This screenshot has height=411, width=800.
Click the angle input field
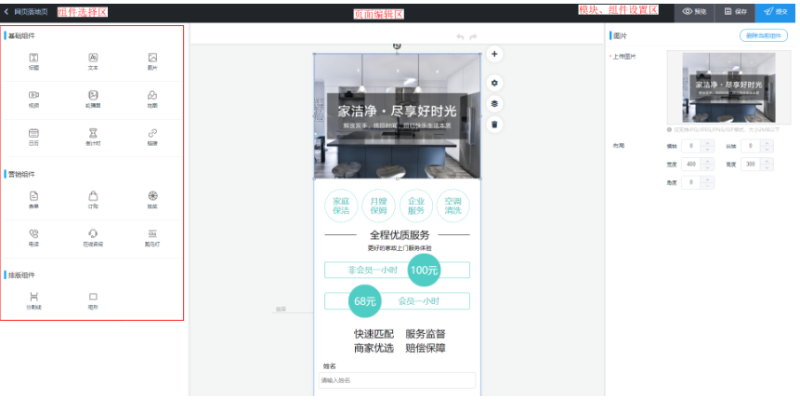point(692,183)
